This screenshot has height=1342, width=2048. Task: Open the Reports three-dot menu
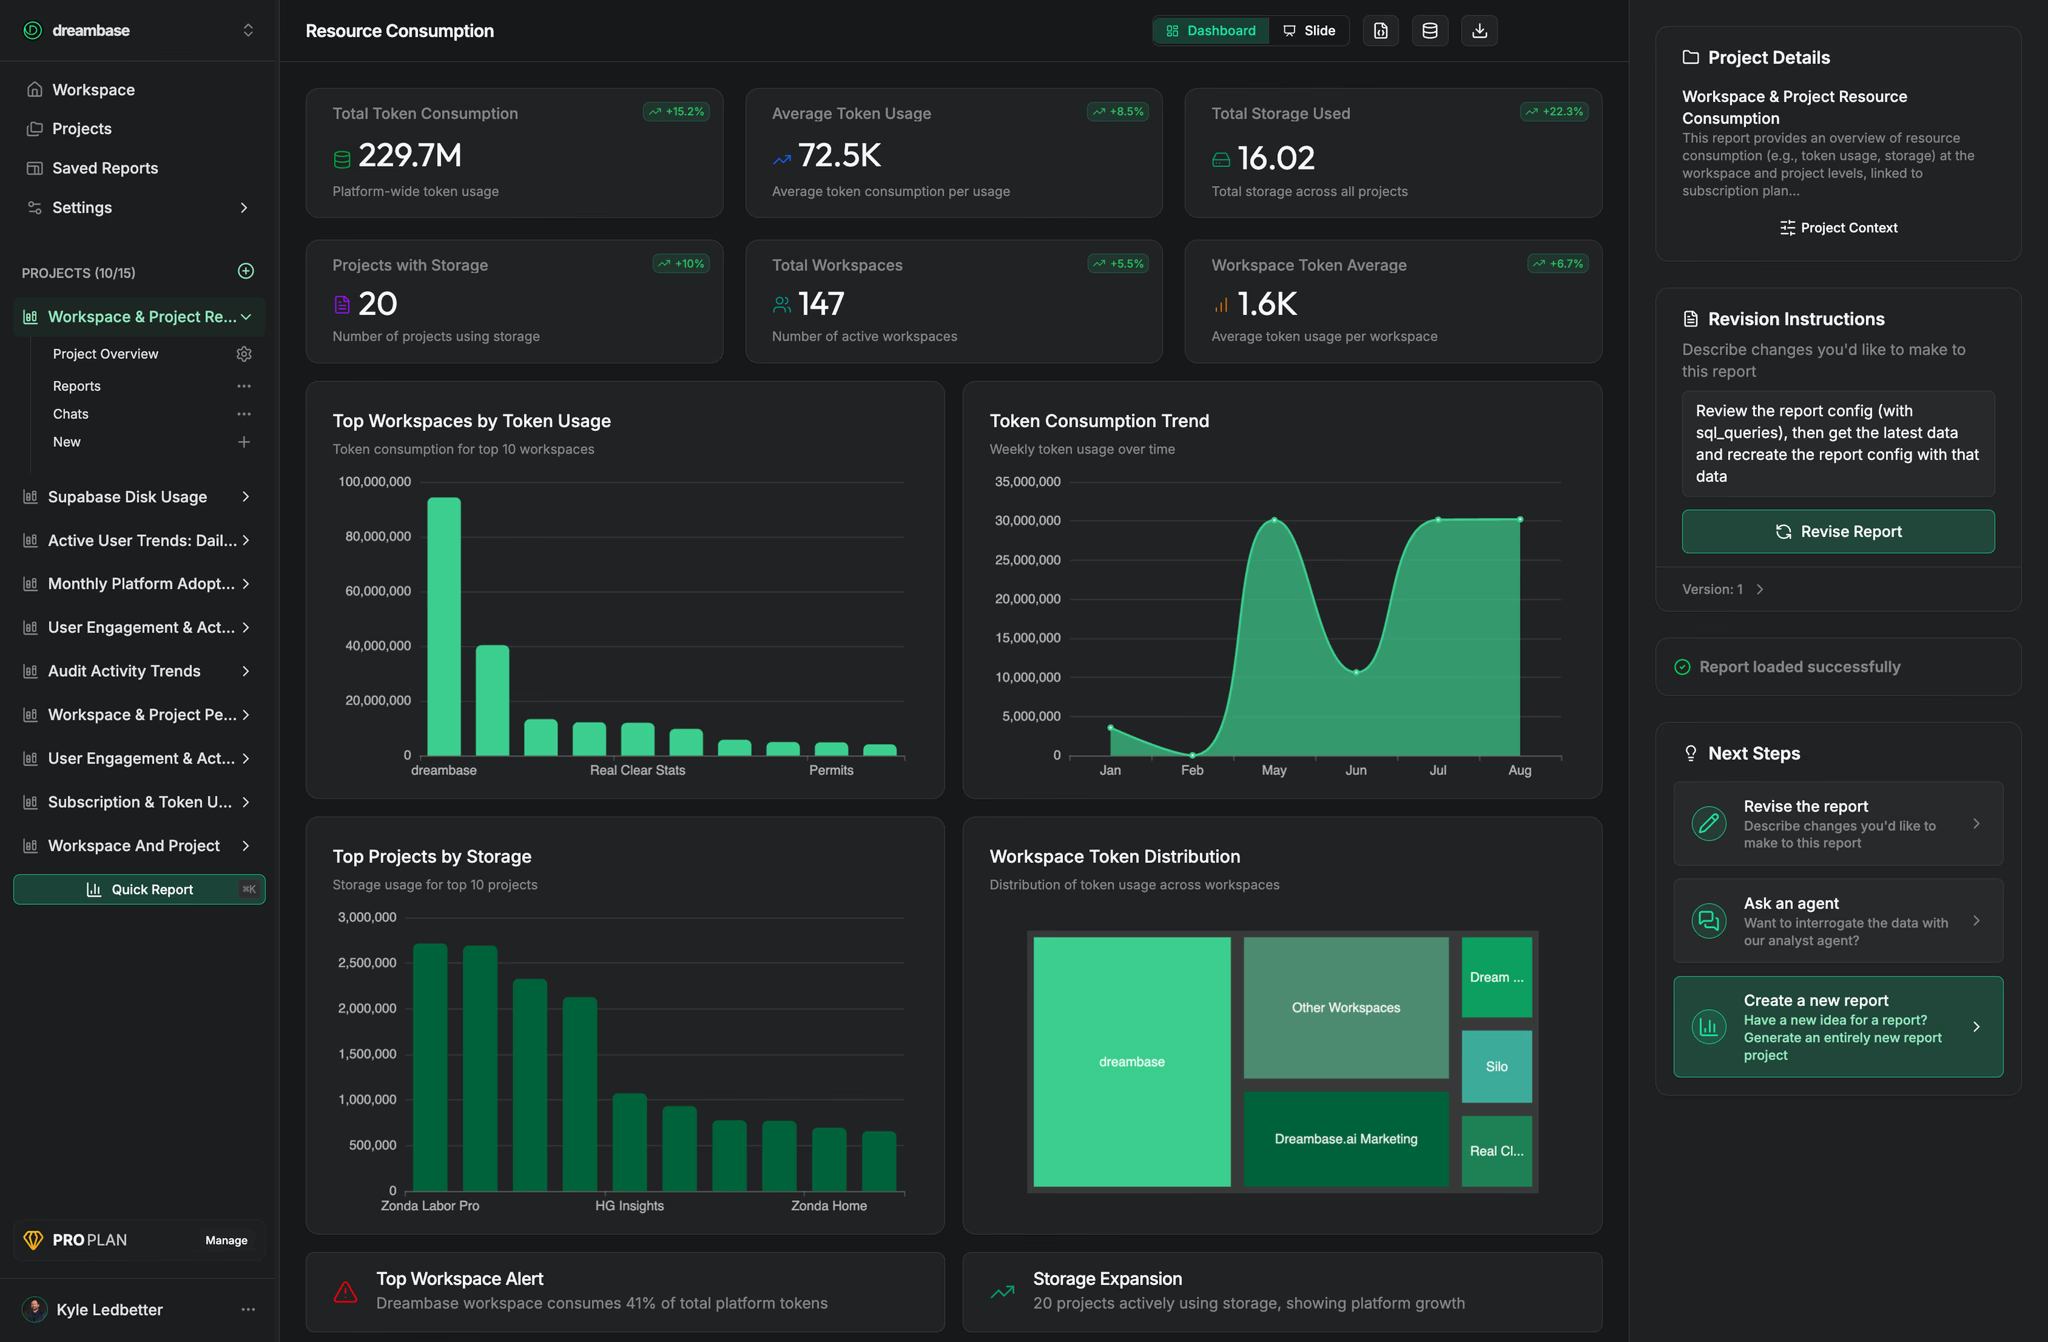point(244,386)
